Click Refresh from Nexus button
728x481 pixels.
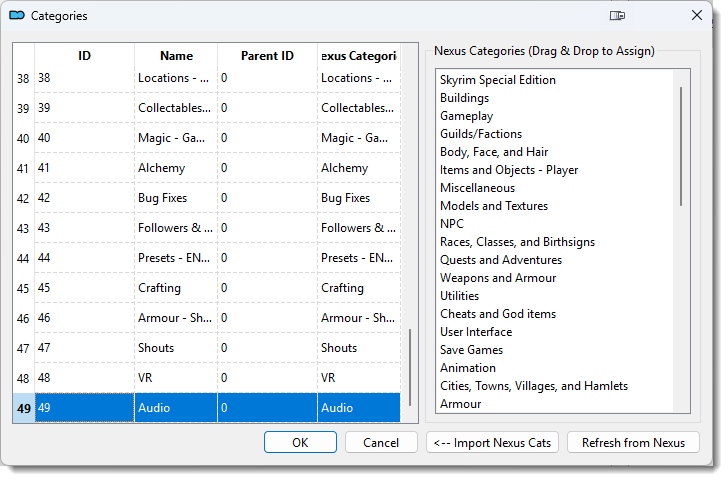[x=633, y=443]
